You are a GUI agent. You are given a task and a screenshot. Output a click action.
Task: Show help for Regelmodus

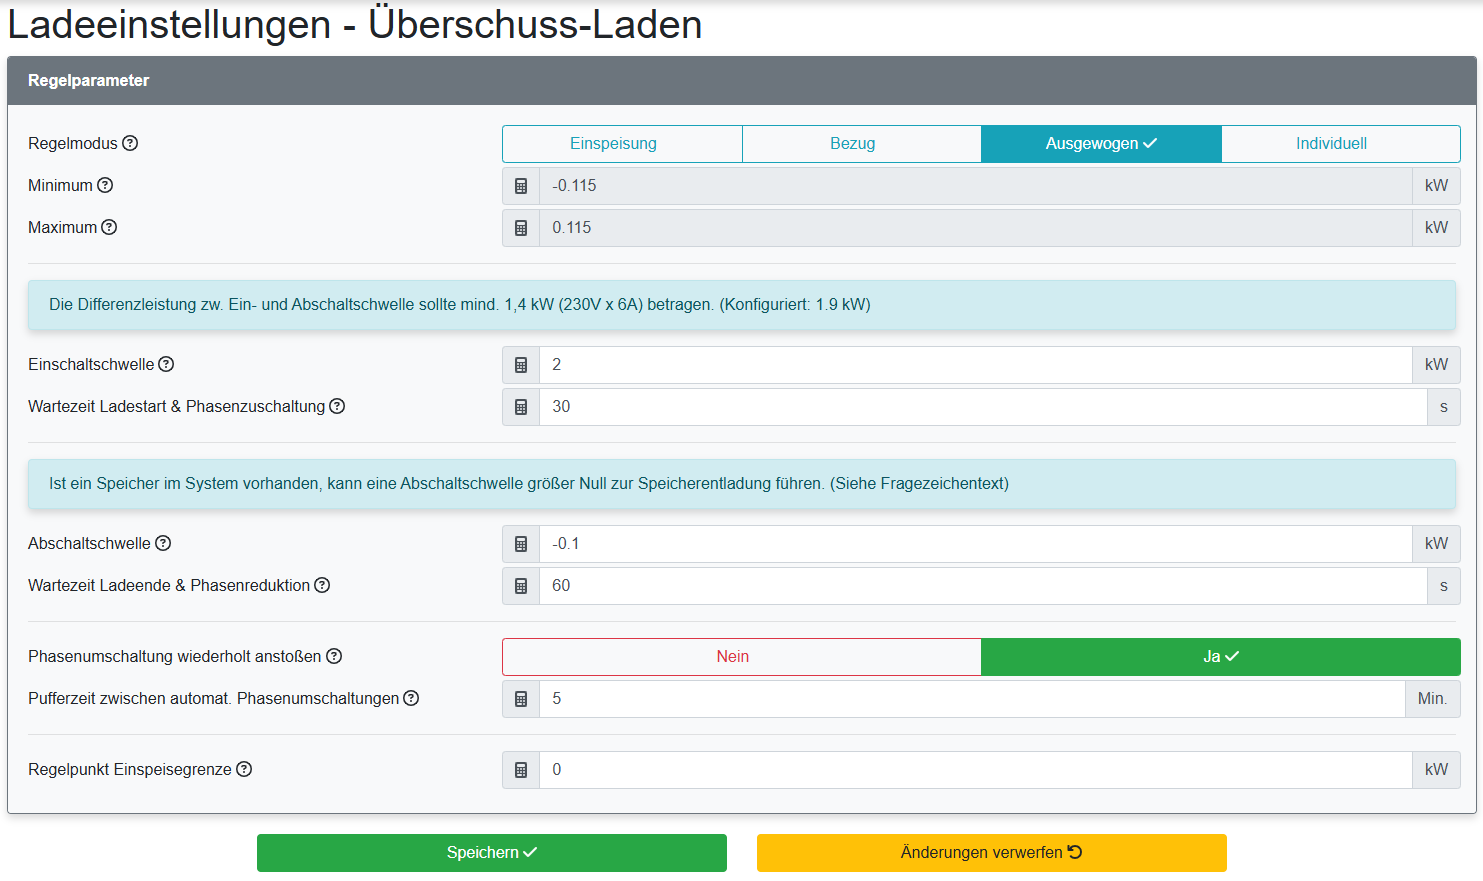130,143
